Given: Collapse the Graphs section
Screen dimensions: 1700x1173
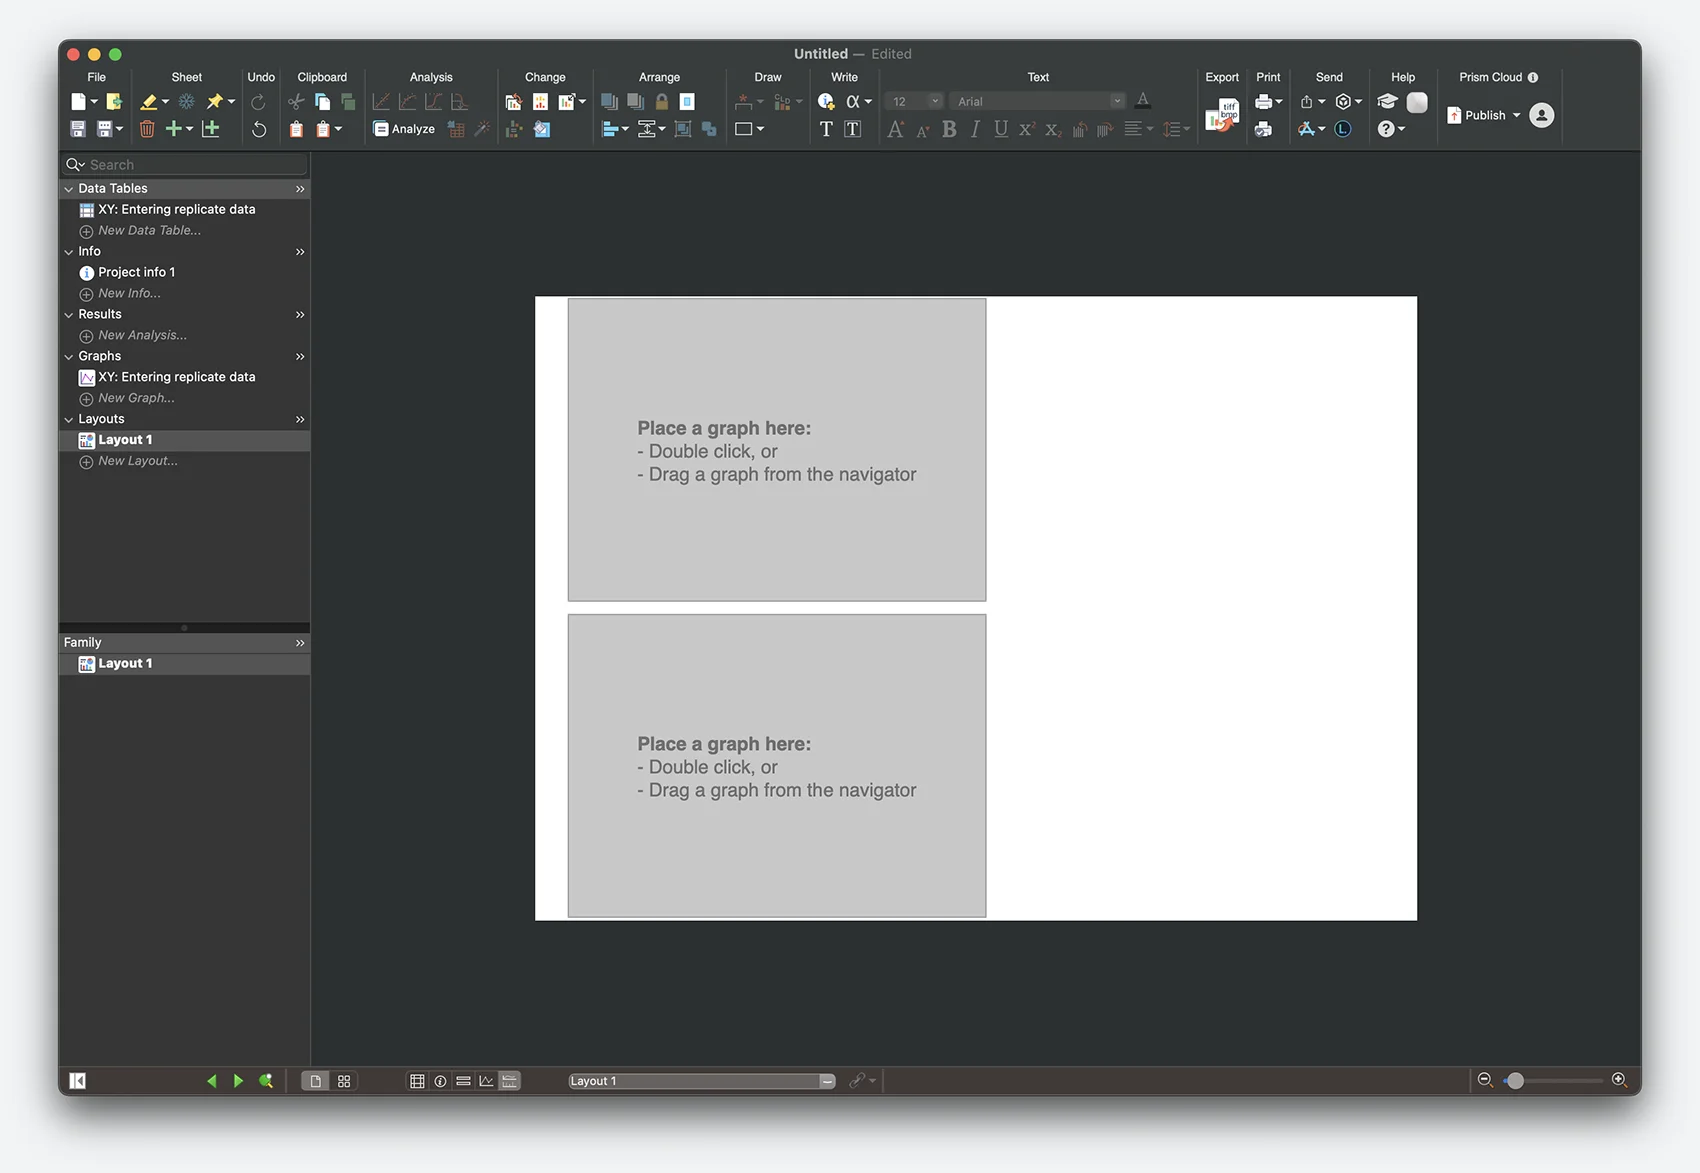Looking at the screenshot, I should 69,357.
